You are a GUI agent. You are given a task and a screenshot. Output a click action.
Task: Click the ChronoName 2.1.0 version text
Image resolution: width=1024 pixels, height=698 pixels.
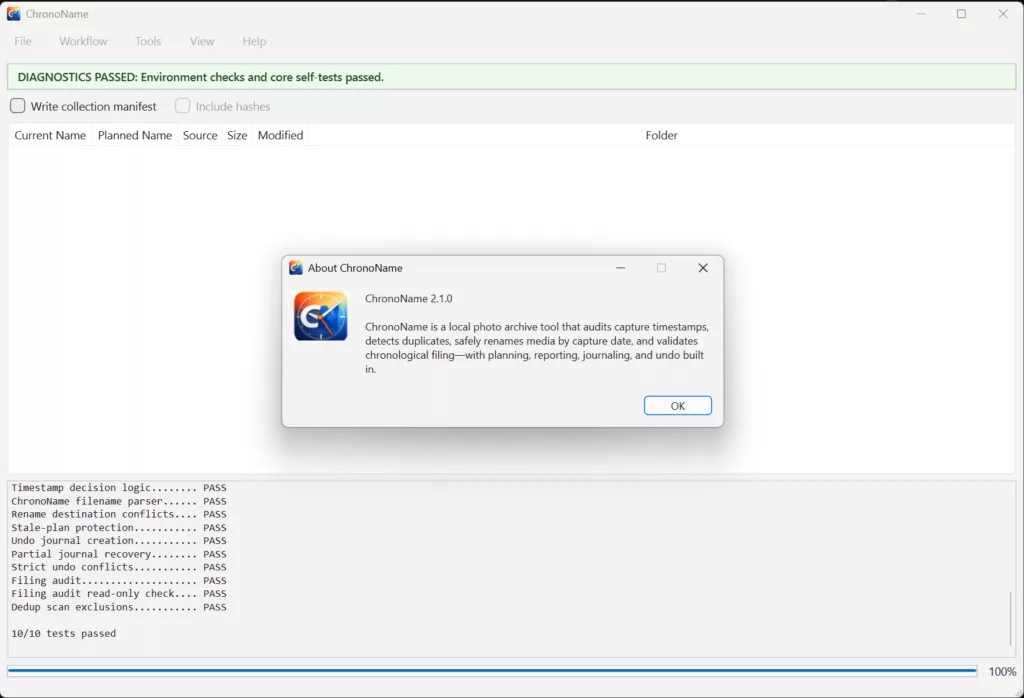click(x=409, y=298)
